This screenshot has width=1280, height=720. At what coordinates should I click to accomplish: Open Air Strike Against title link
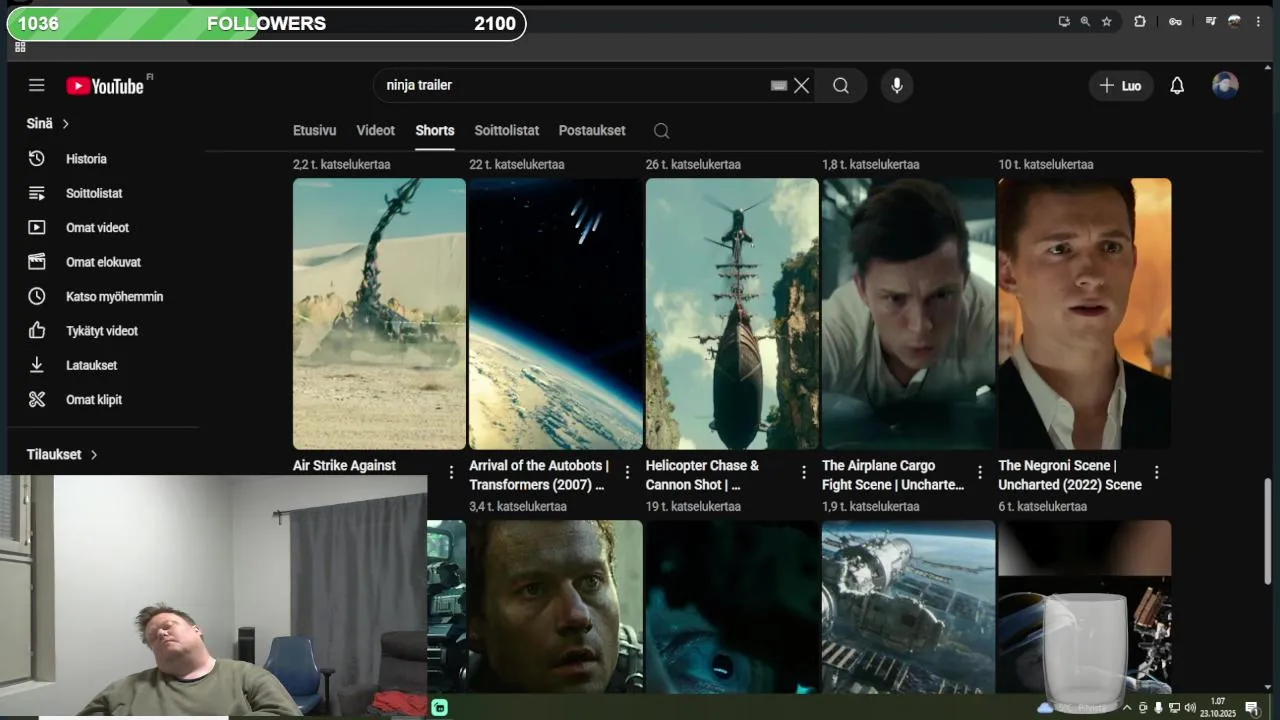pos(344,466)
